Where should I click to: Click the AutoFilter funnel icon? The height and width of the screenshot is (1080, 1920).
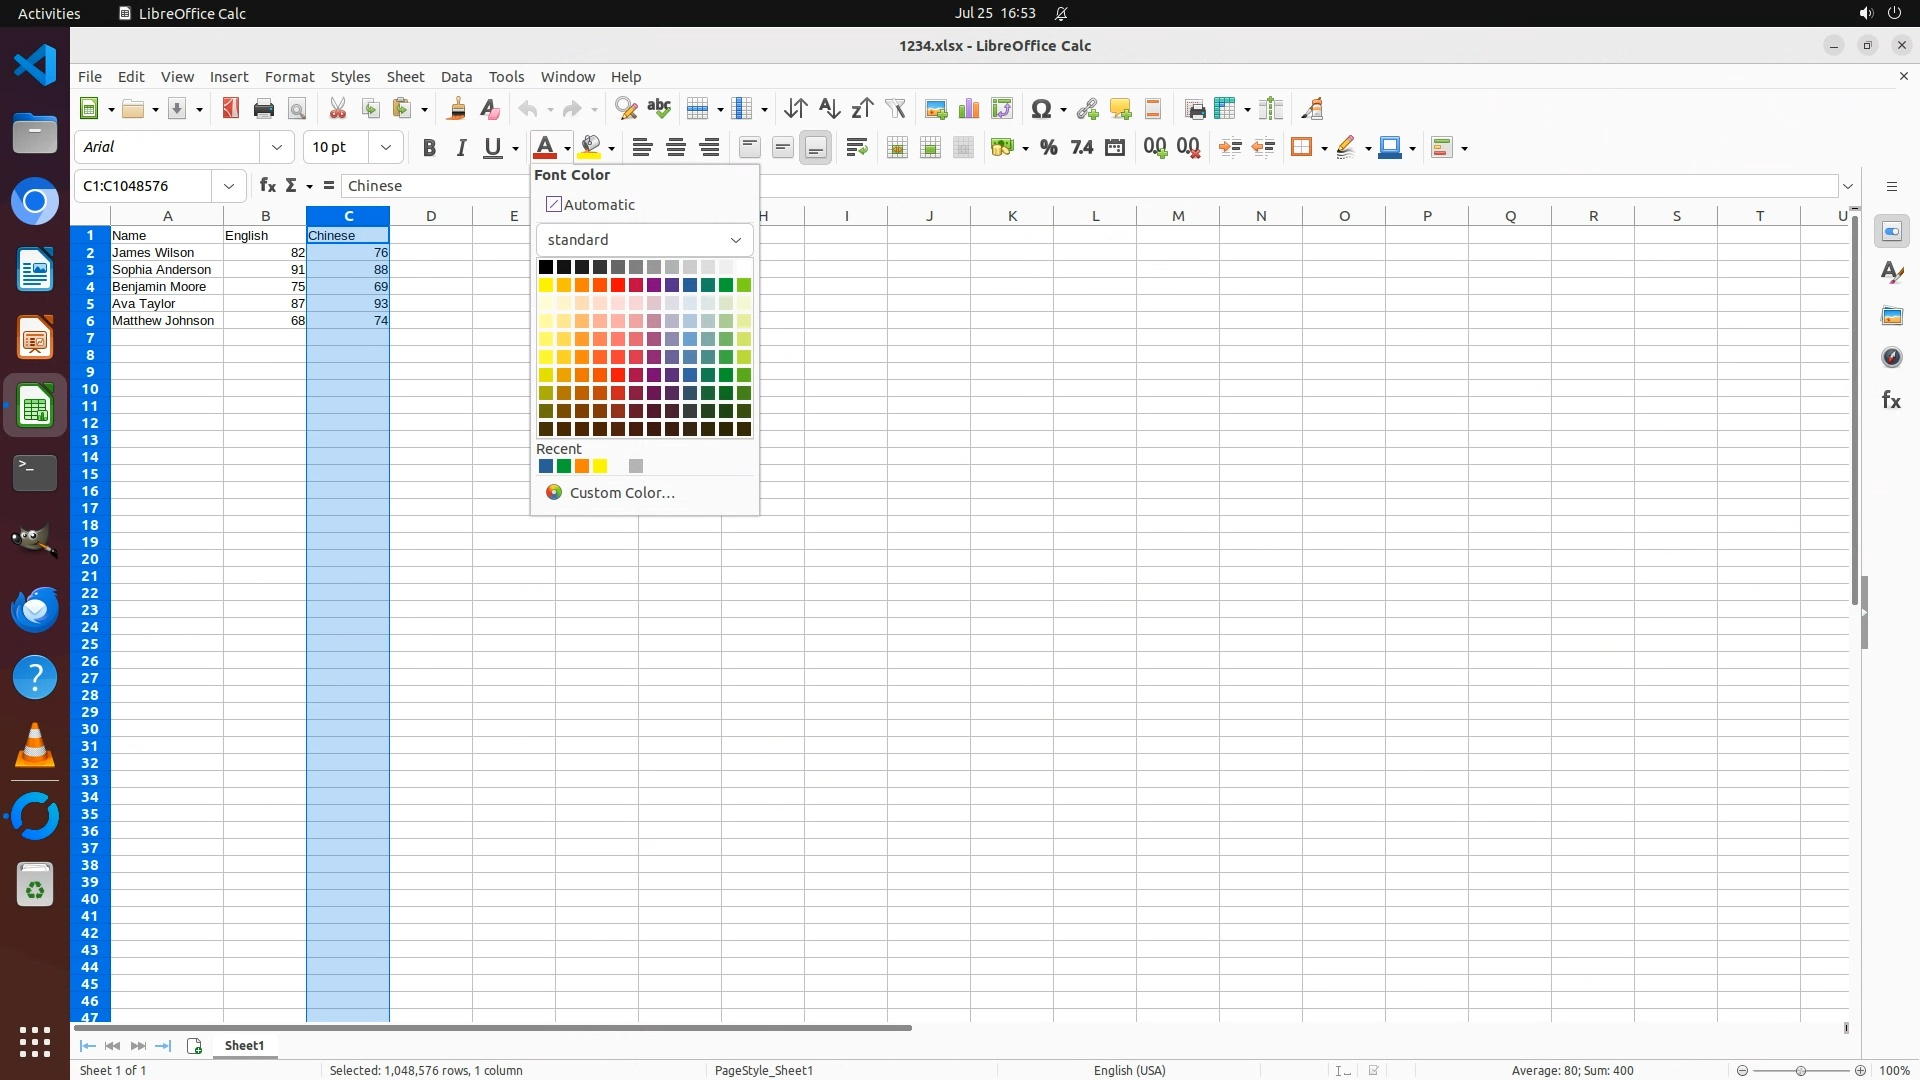[x=895, y=109]
